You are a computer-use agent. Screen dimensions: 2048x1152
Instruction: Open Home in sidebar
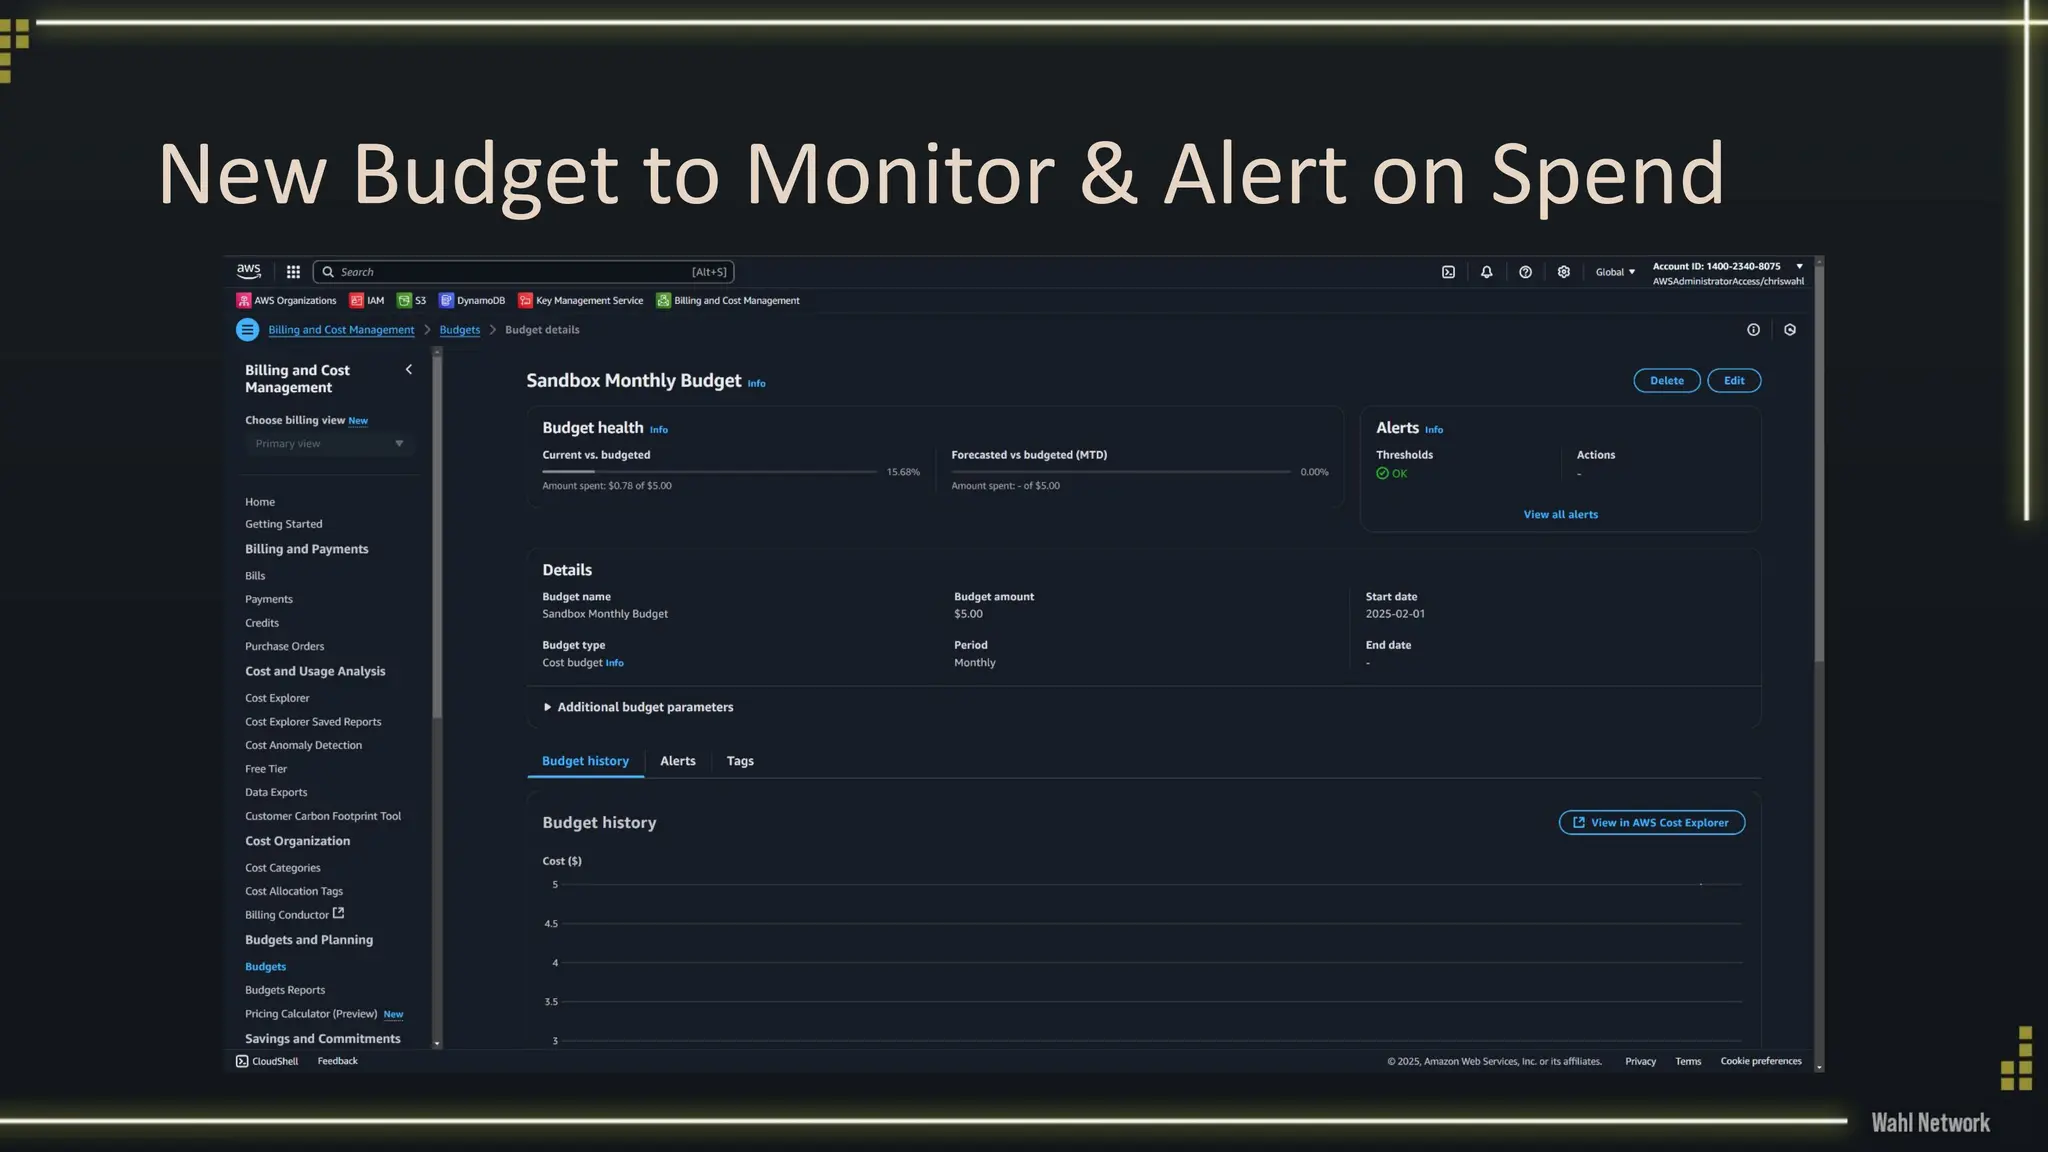[260, 502]
